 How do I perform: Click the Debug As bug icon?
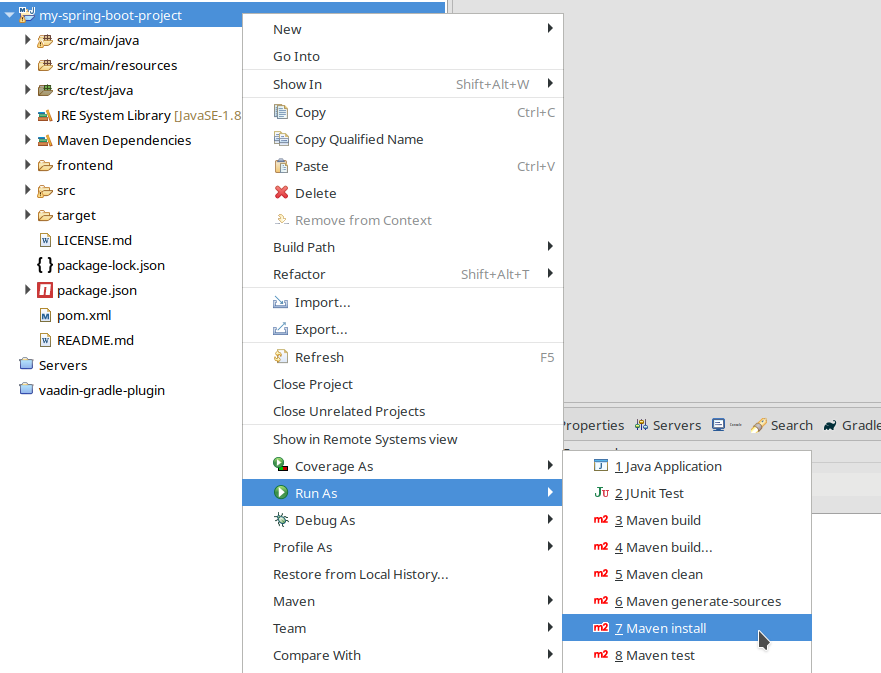tap(281, 520)
